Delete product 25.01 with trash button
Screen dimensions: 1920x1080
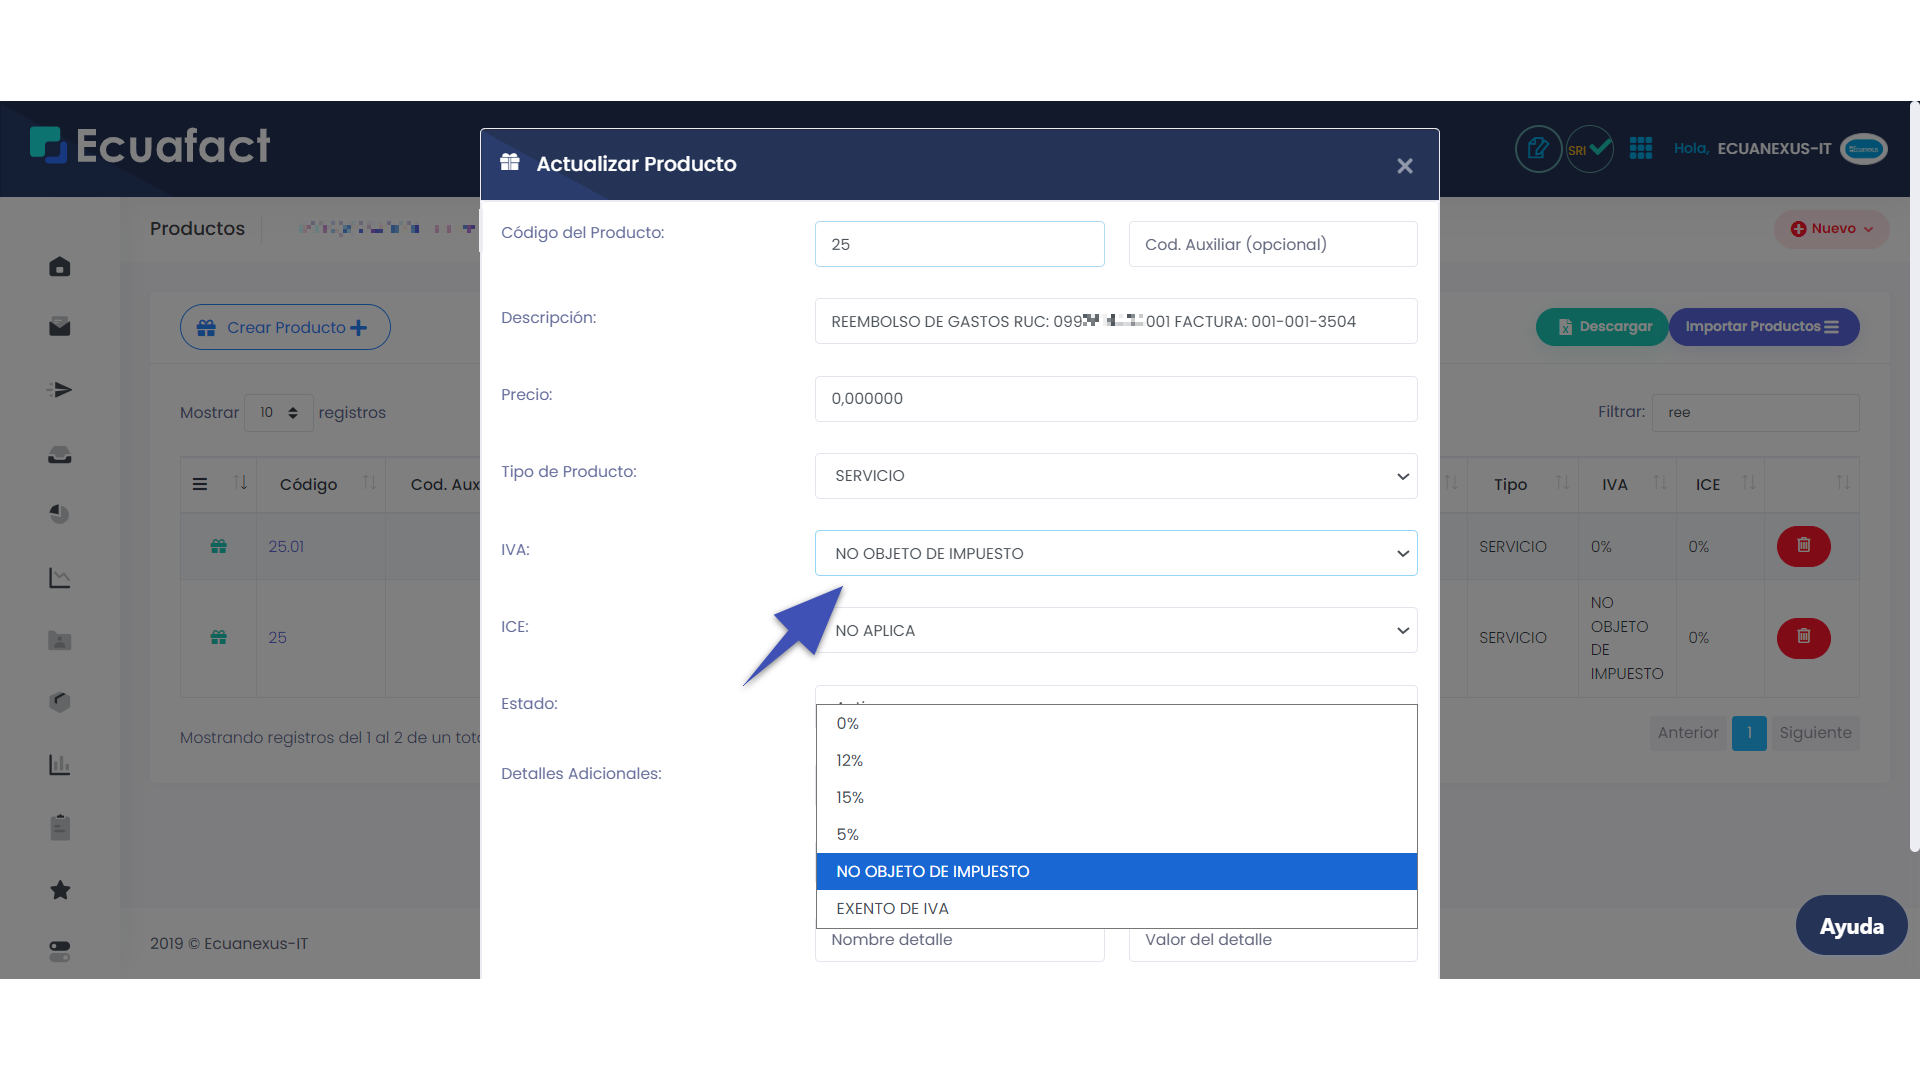tap(1803, 546)
